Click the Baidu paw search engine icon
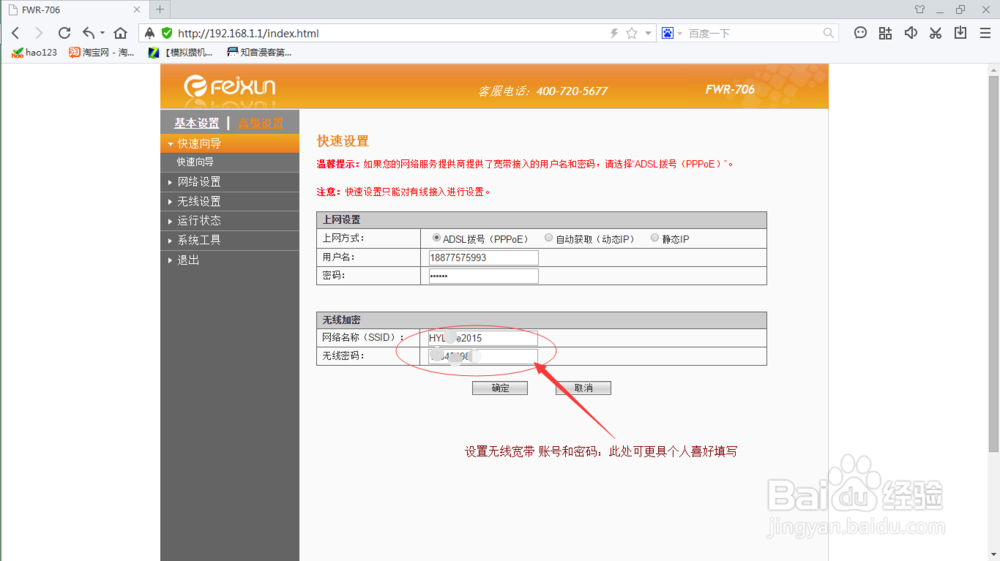The image size is (1000, 561). point(667,33)
